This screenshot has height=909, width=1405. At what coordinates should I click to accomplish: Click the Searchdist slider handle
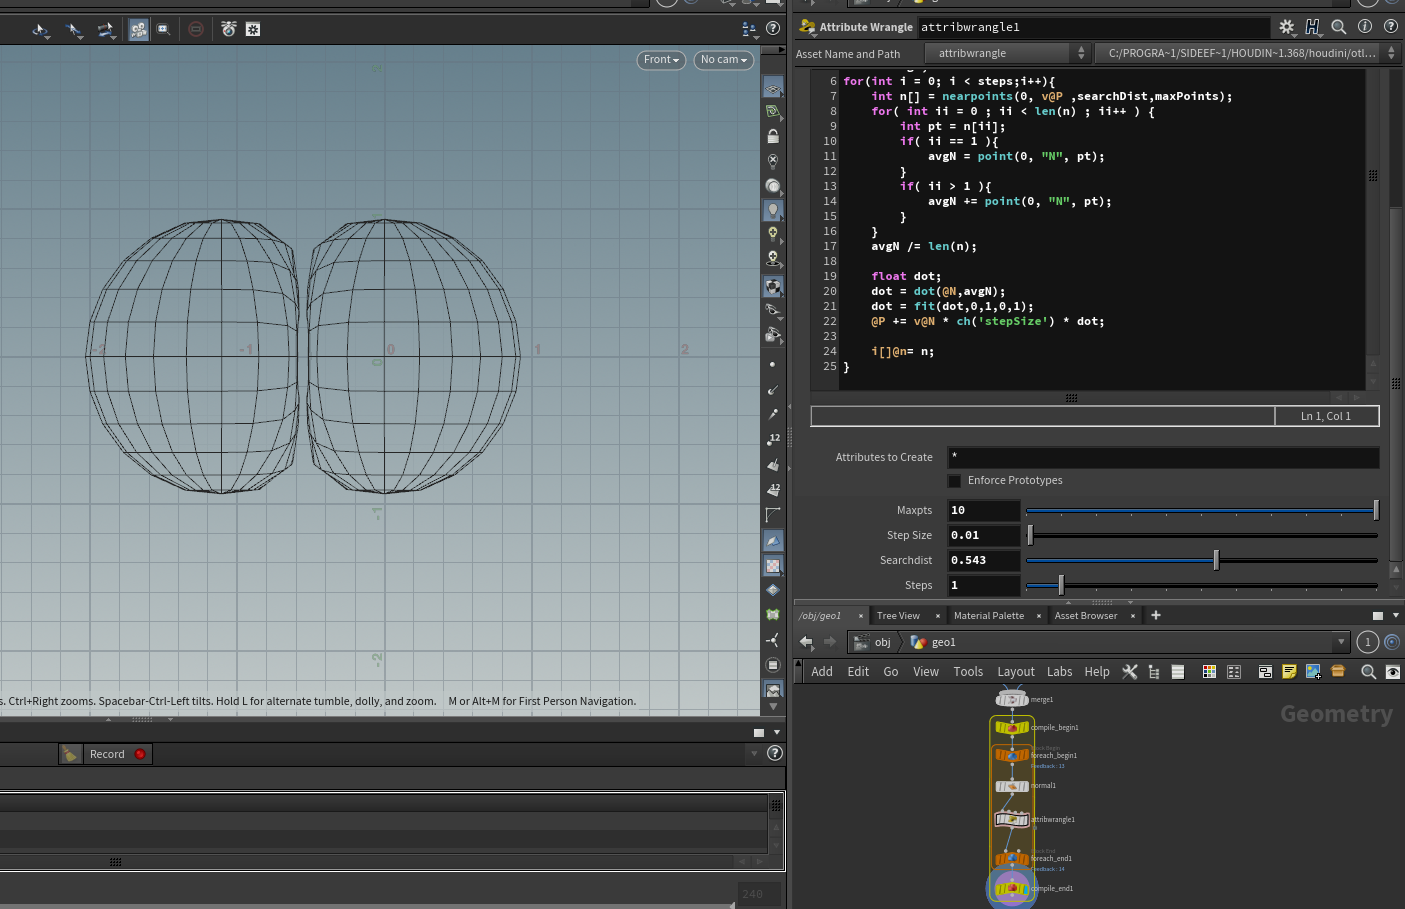click(x=1216, y=560)
